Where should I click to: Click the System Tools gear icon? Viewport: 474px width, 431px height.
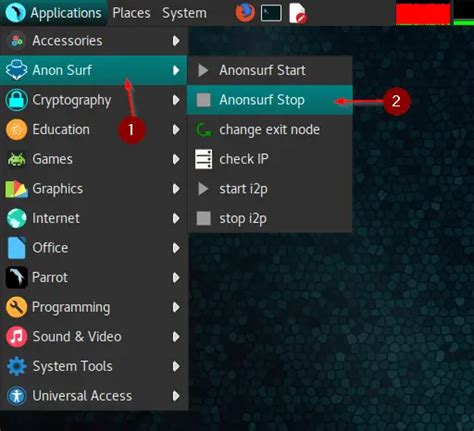coord(16,366)
